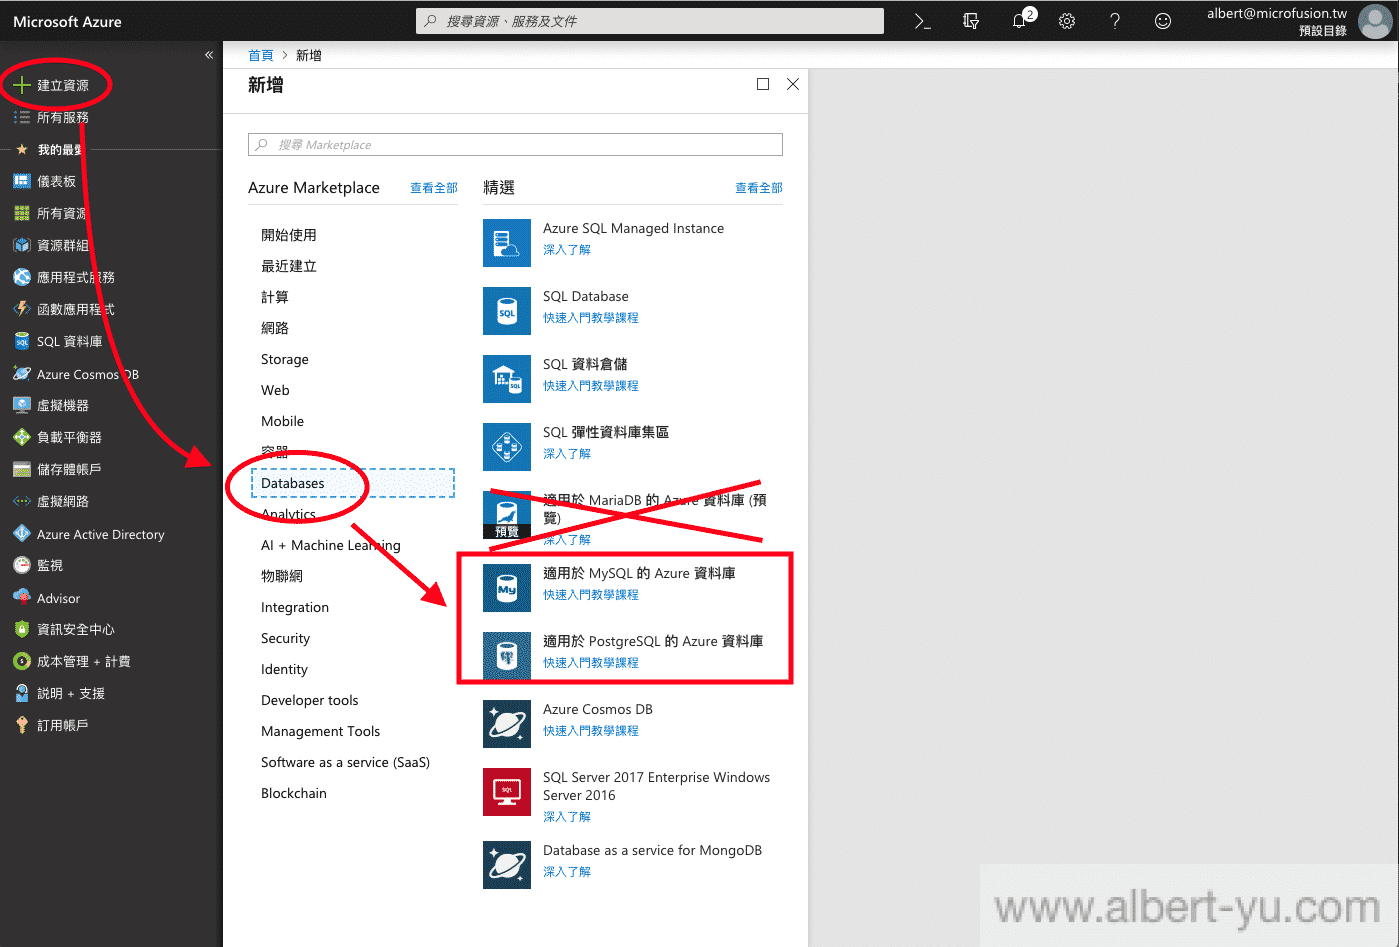The width and height of the screenshot is (1399, 947).
Task: Open 應用程式服務 in the sidebar
Action: (x=63, y=277)
